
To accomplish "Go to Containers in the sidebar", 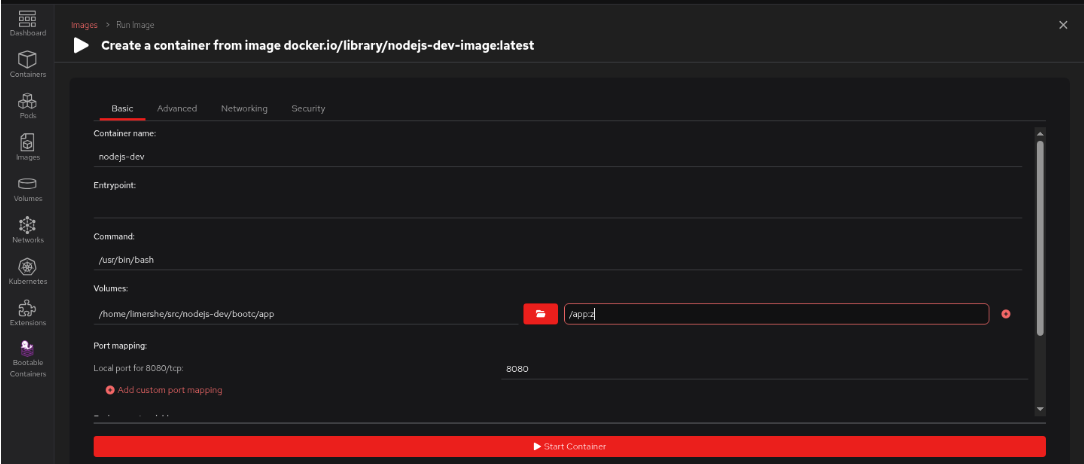I will pos(28,64).
